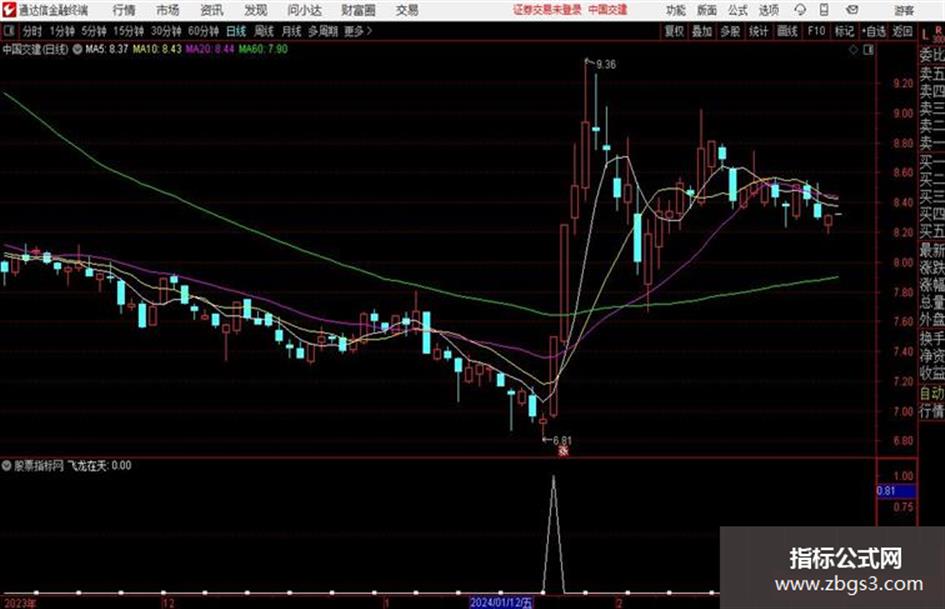Screen dimensions: 945x609
Task: Click the 6.81 low price label
Action: 562,441
